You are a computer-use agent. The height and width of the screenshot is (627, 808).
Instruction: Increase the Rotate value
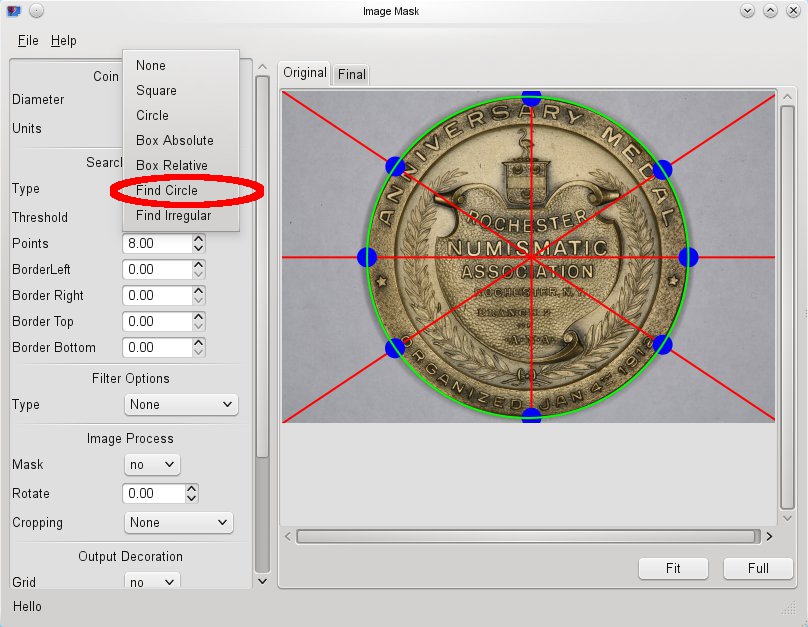(x=191, y=489)
